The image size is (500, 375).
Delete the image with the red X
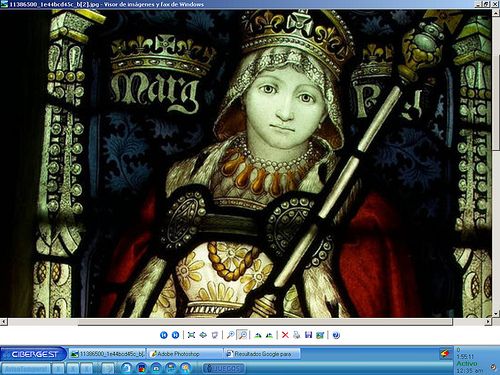(x=285, y=335)
